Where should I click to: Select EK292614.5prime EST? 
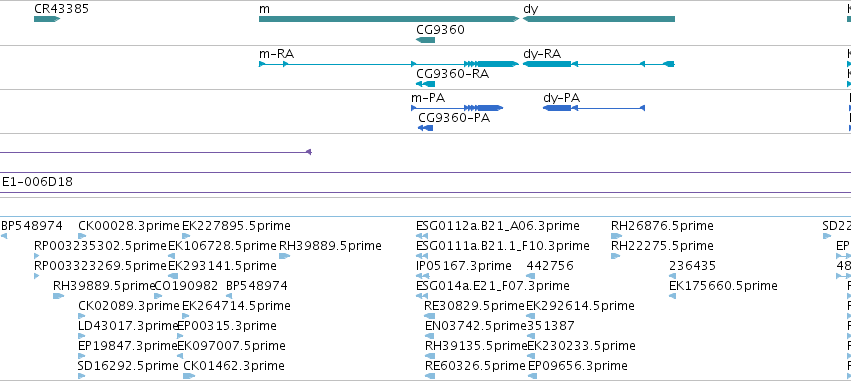(580, 306)
